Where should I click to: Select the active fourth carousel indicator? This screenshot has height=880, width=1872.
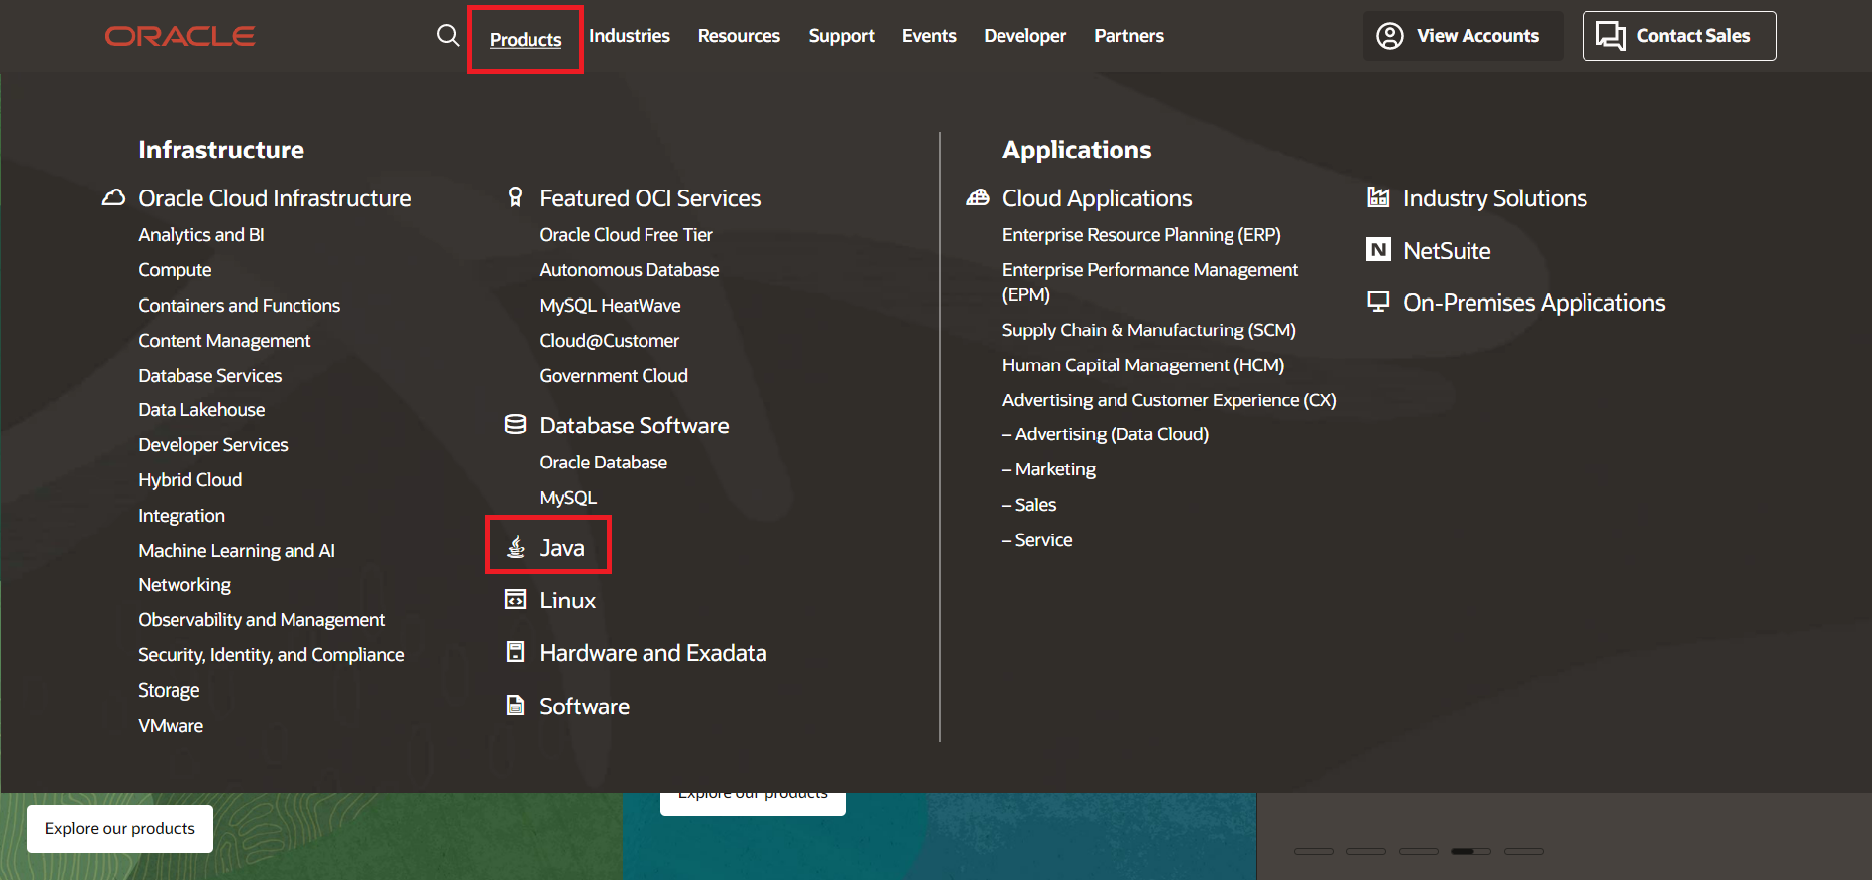pyautogui.click(x=1471, y=852)
